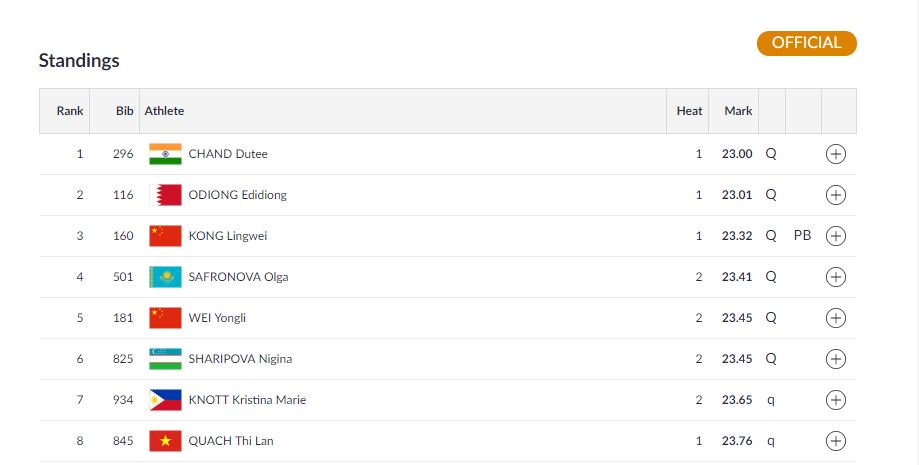Open SAFRONOVA Olga athlete link
Viewport: 919px width, 465px height.
click(x=238, y=277)
